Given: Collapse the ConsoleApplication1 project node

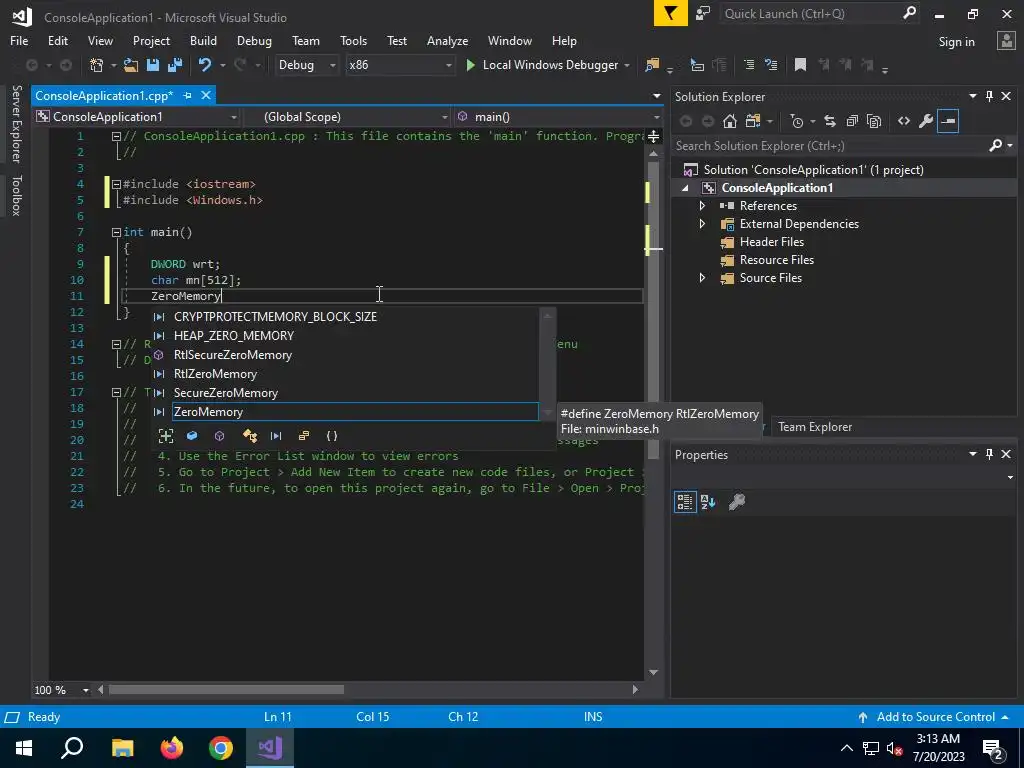Looking at the screenshot, I should (685, 188).
